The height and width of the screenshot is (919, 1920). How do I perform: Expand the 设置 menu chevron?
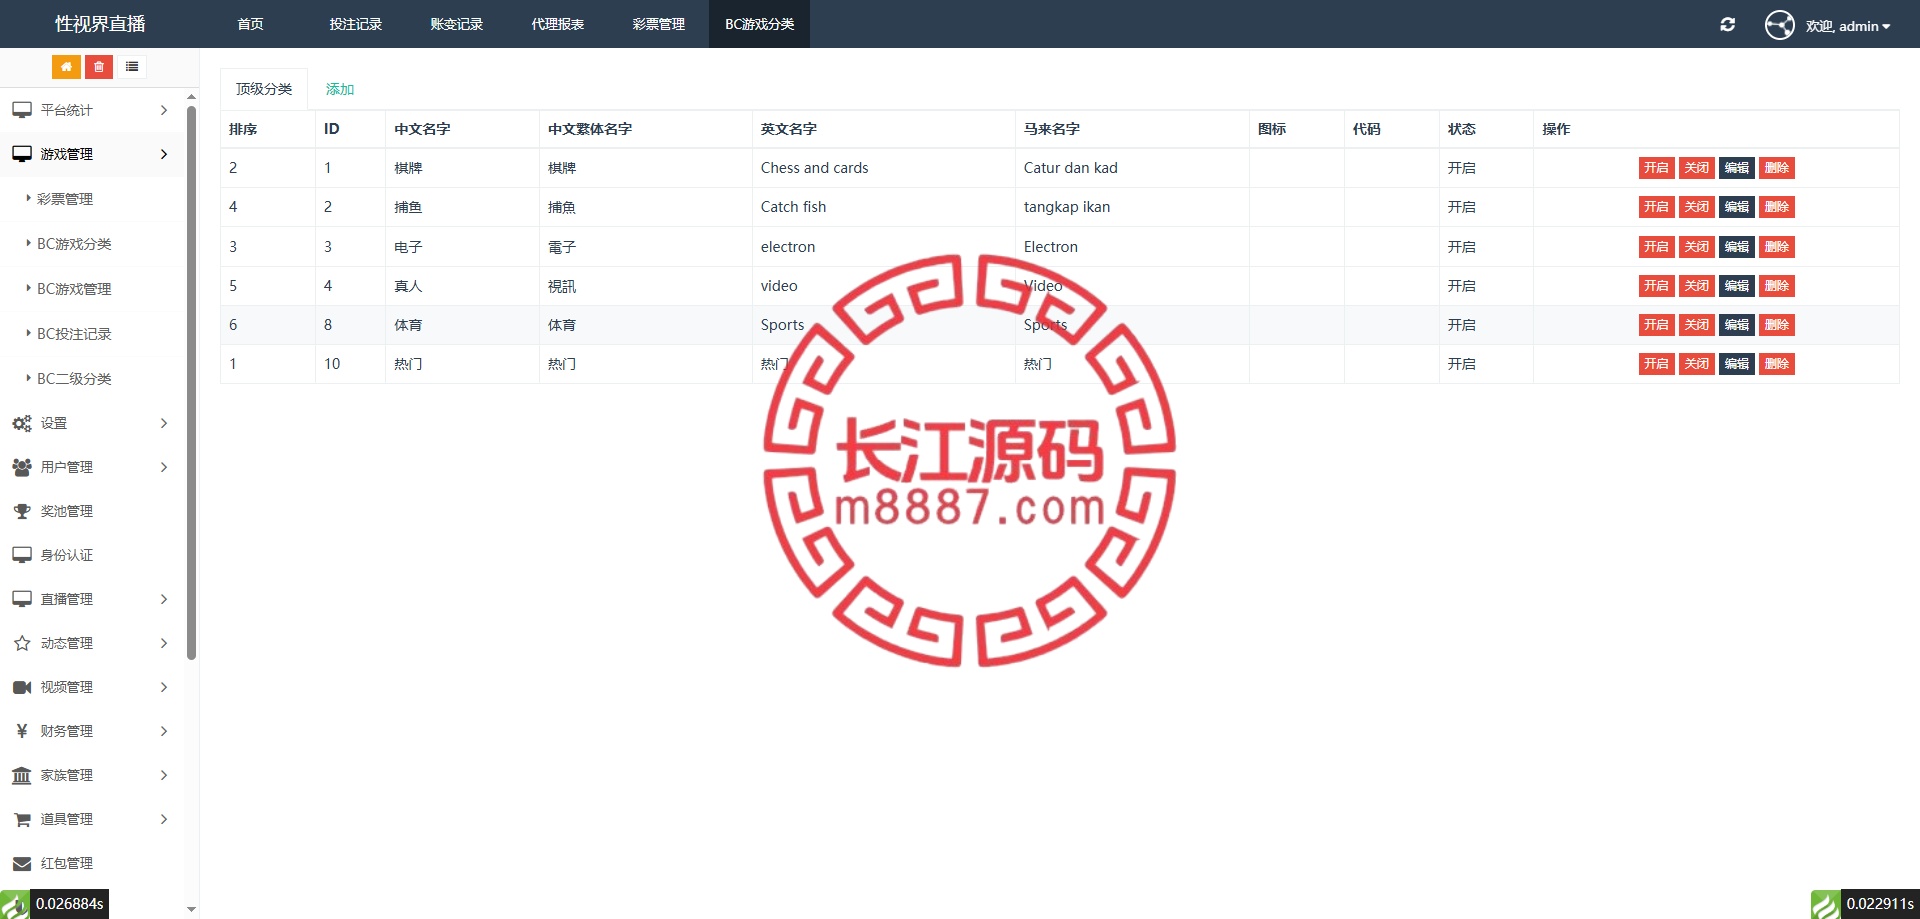click(164, 423)
